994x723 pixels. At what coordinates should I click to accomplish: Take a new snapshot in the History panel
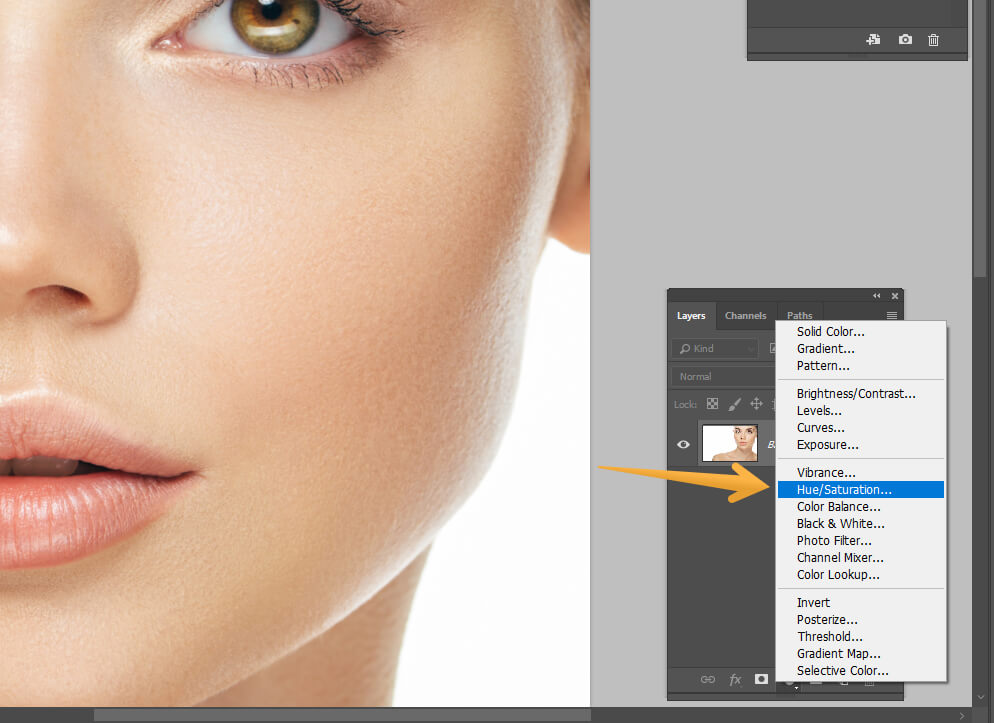pyautogui.click(x=905, y=39)
